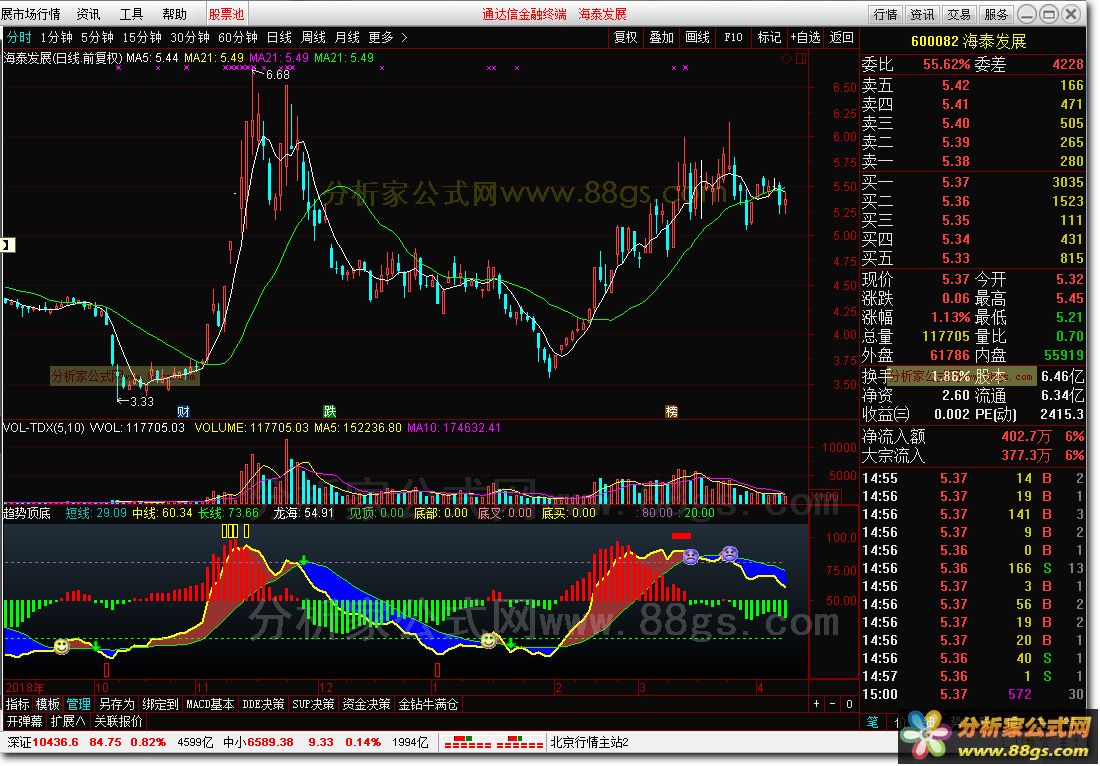The height and width of the screenshot is (766, 1100).
Task: Click the 跌 marker below the K-line chart
Action: tap(330, 411)
